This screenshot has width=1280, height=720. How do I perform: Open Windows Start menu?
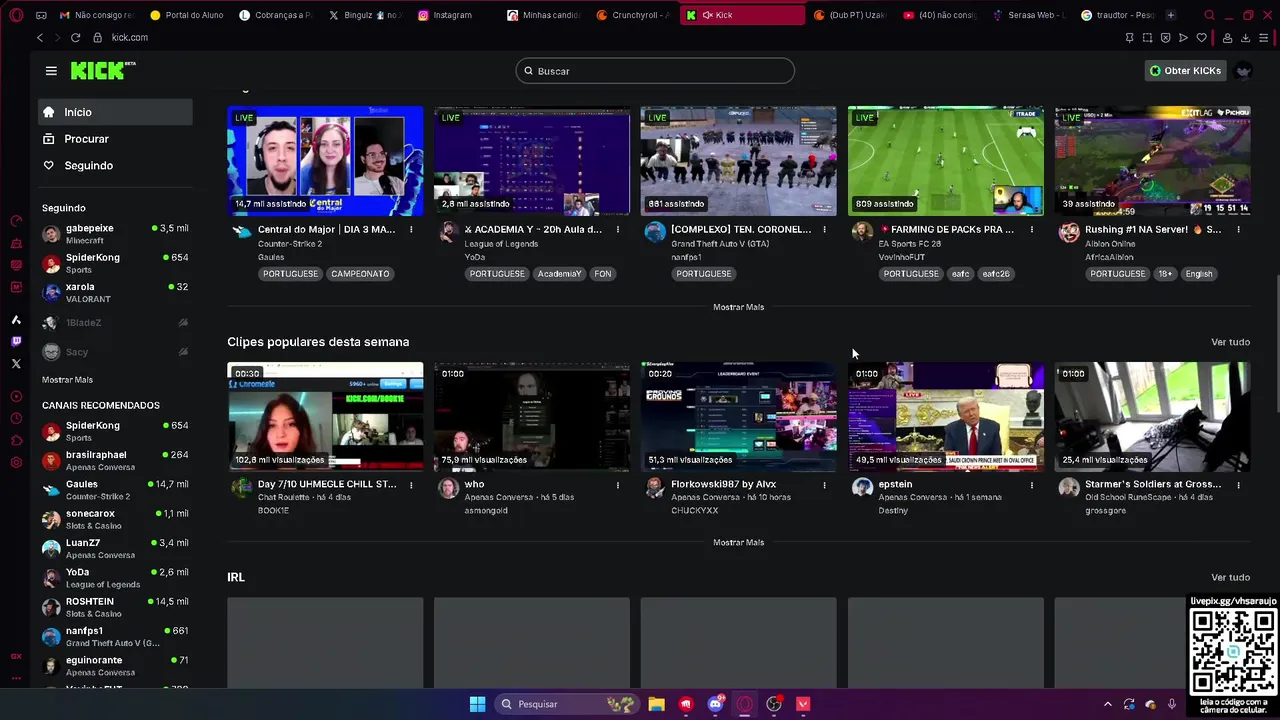tap(477, 704)
